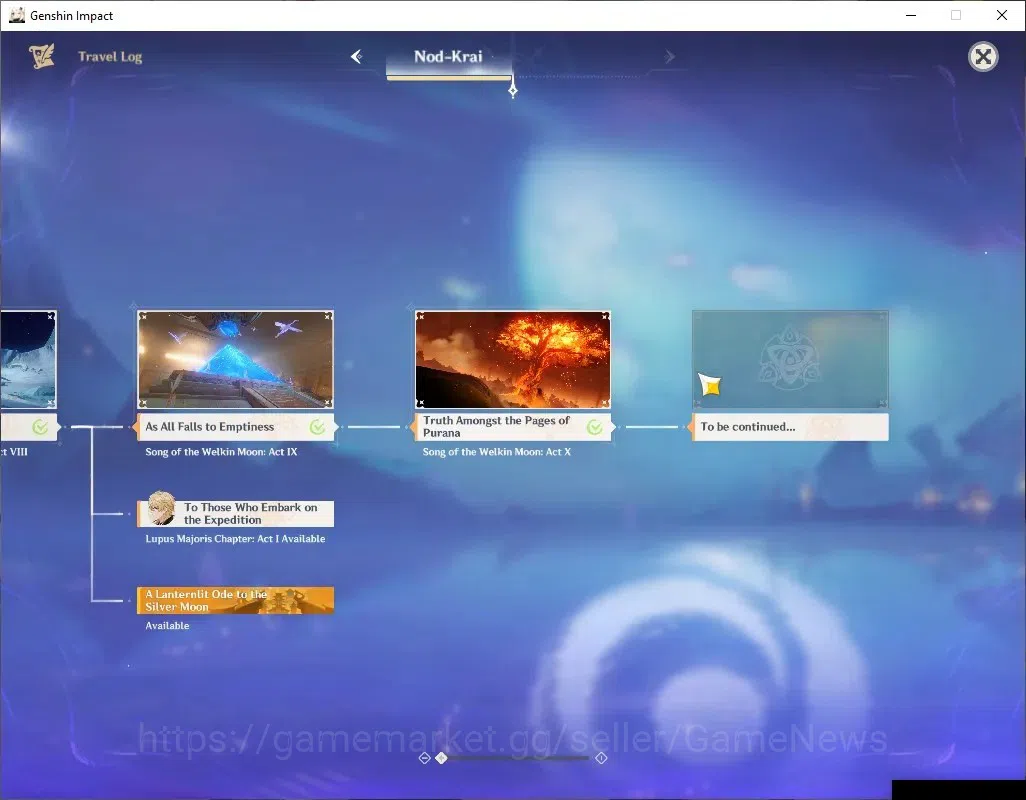The width and height of the screenshot is (1026, 800).
Task: Click the Song of the Welkin Moon: Act IX text
Action: pyautogui.click(x=221, y=452)
